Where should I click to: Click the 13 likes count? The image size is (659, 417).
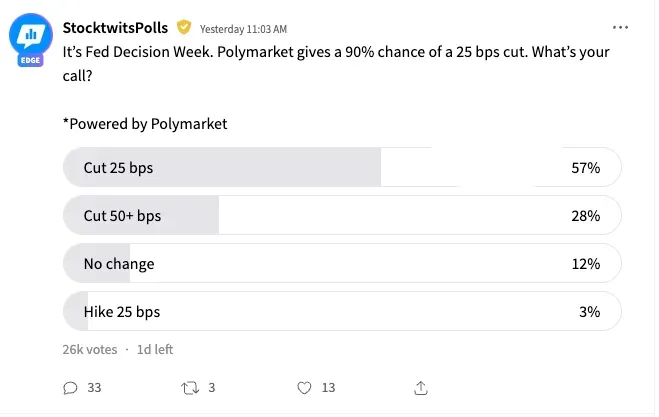click(328, 388)
